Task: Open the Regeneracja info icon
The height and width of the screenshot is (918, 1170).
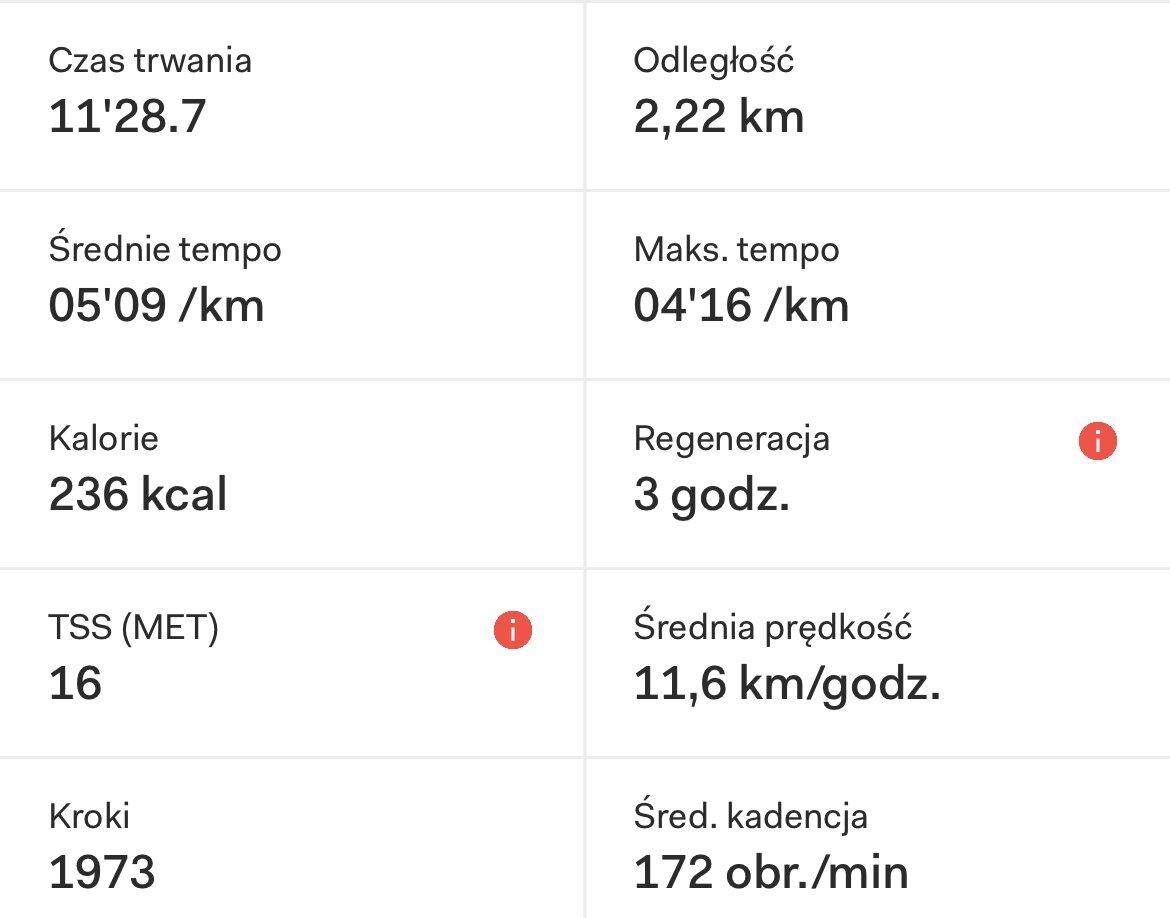Action: 1097,441
